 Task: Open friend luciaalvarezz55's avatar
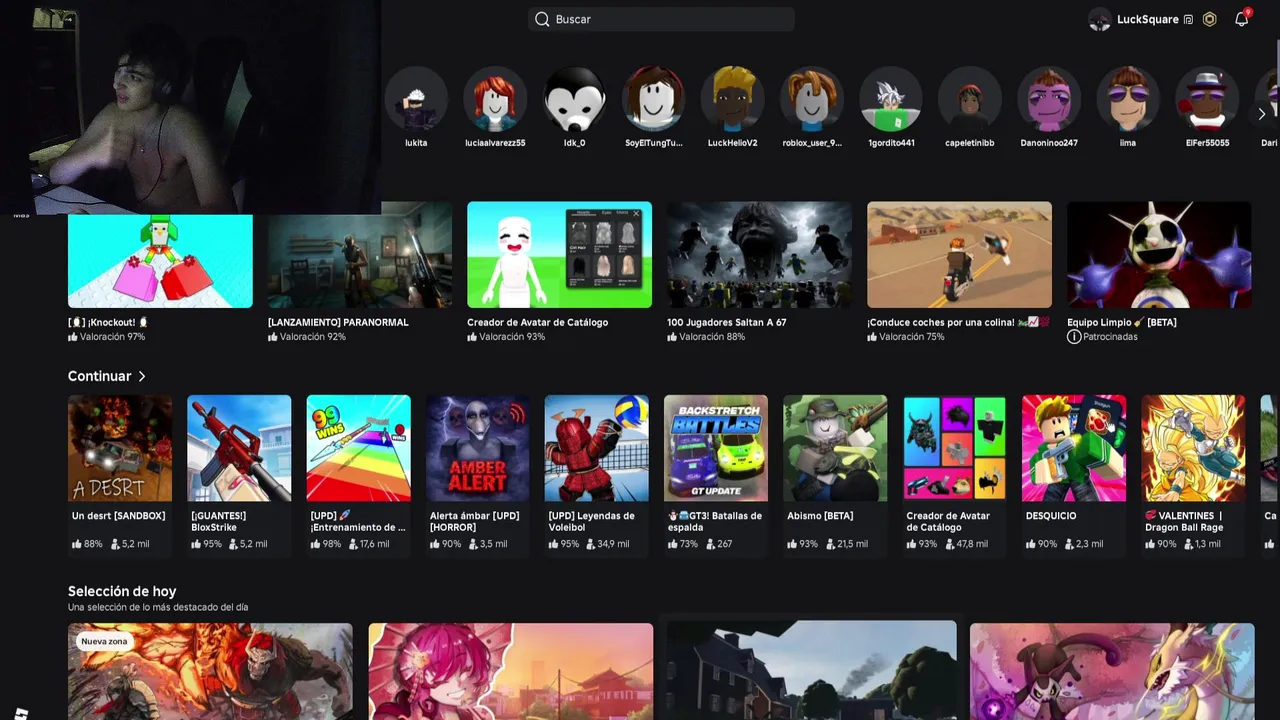coord(495,98)
